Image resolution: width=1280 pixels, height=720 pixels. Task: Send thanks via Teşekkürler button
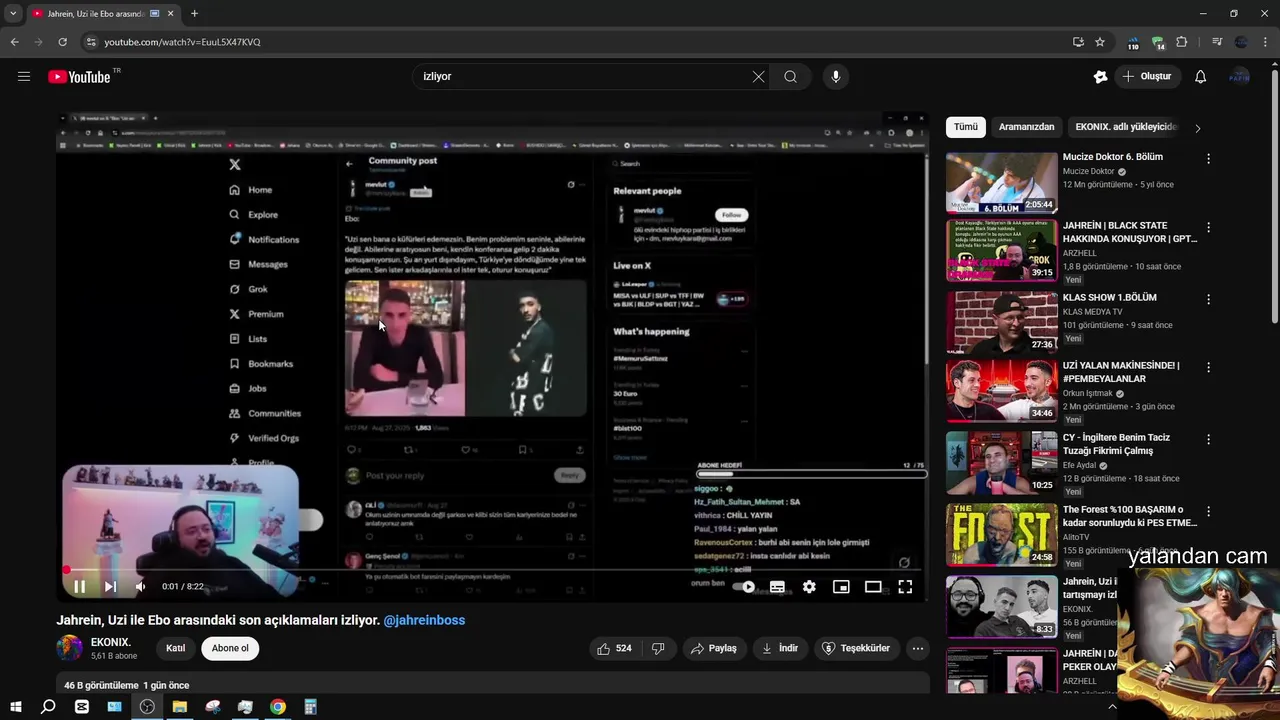pyautogui.click(x=856, y=648)
